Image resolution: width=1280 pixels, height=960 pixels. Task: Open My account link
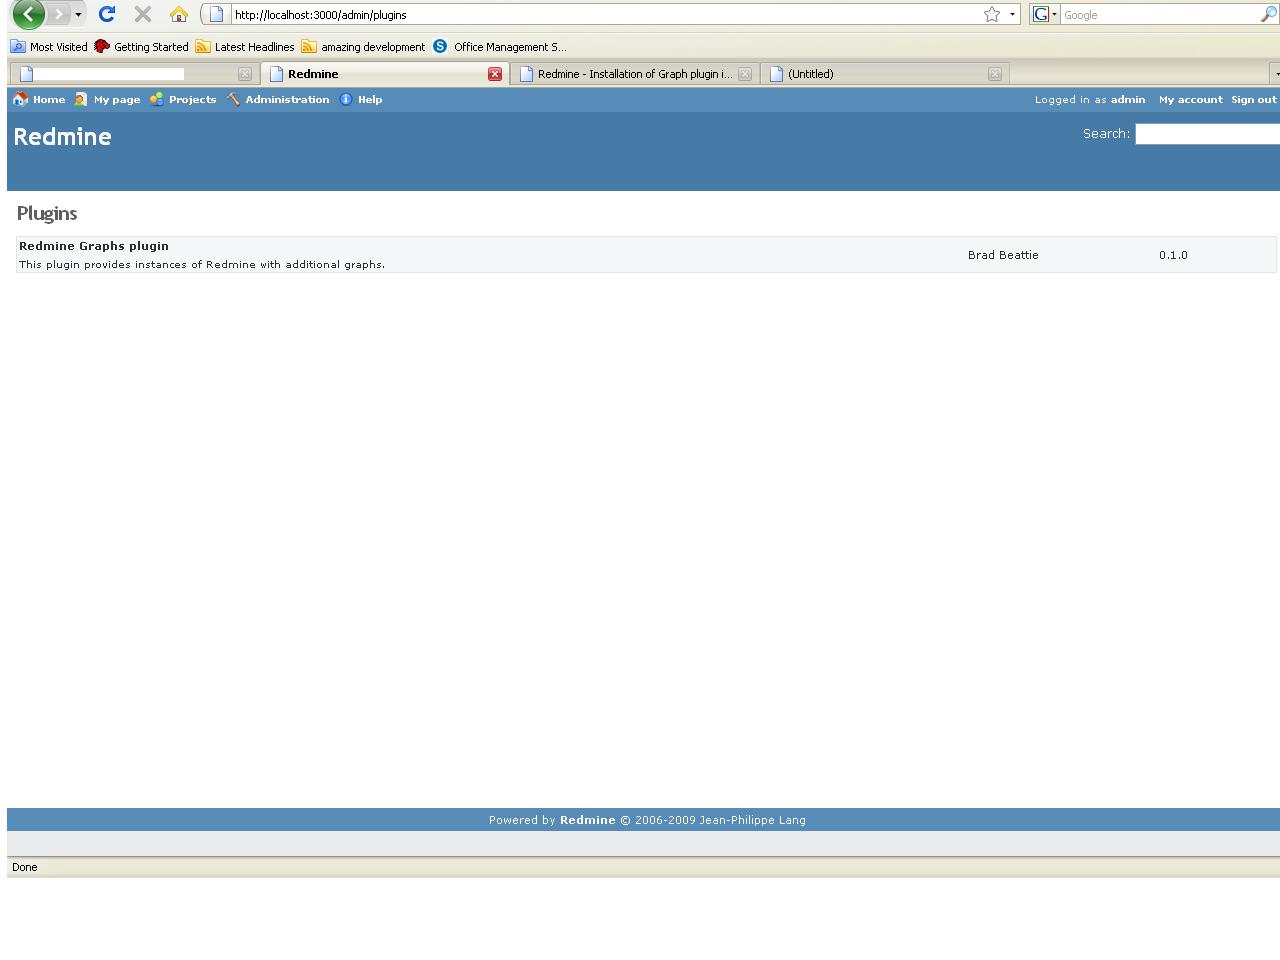[1191, 99]
